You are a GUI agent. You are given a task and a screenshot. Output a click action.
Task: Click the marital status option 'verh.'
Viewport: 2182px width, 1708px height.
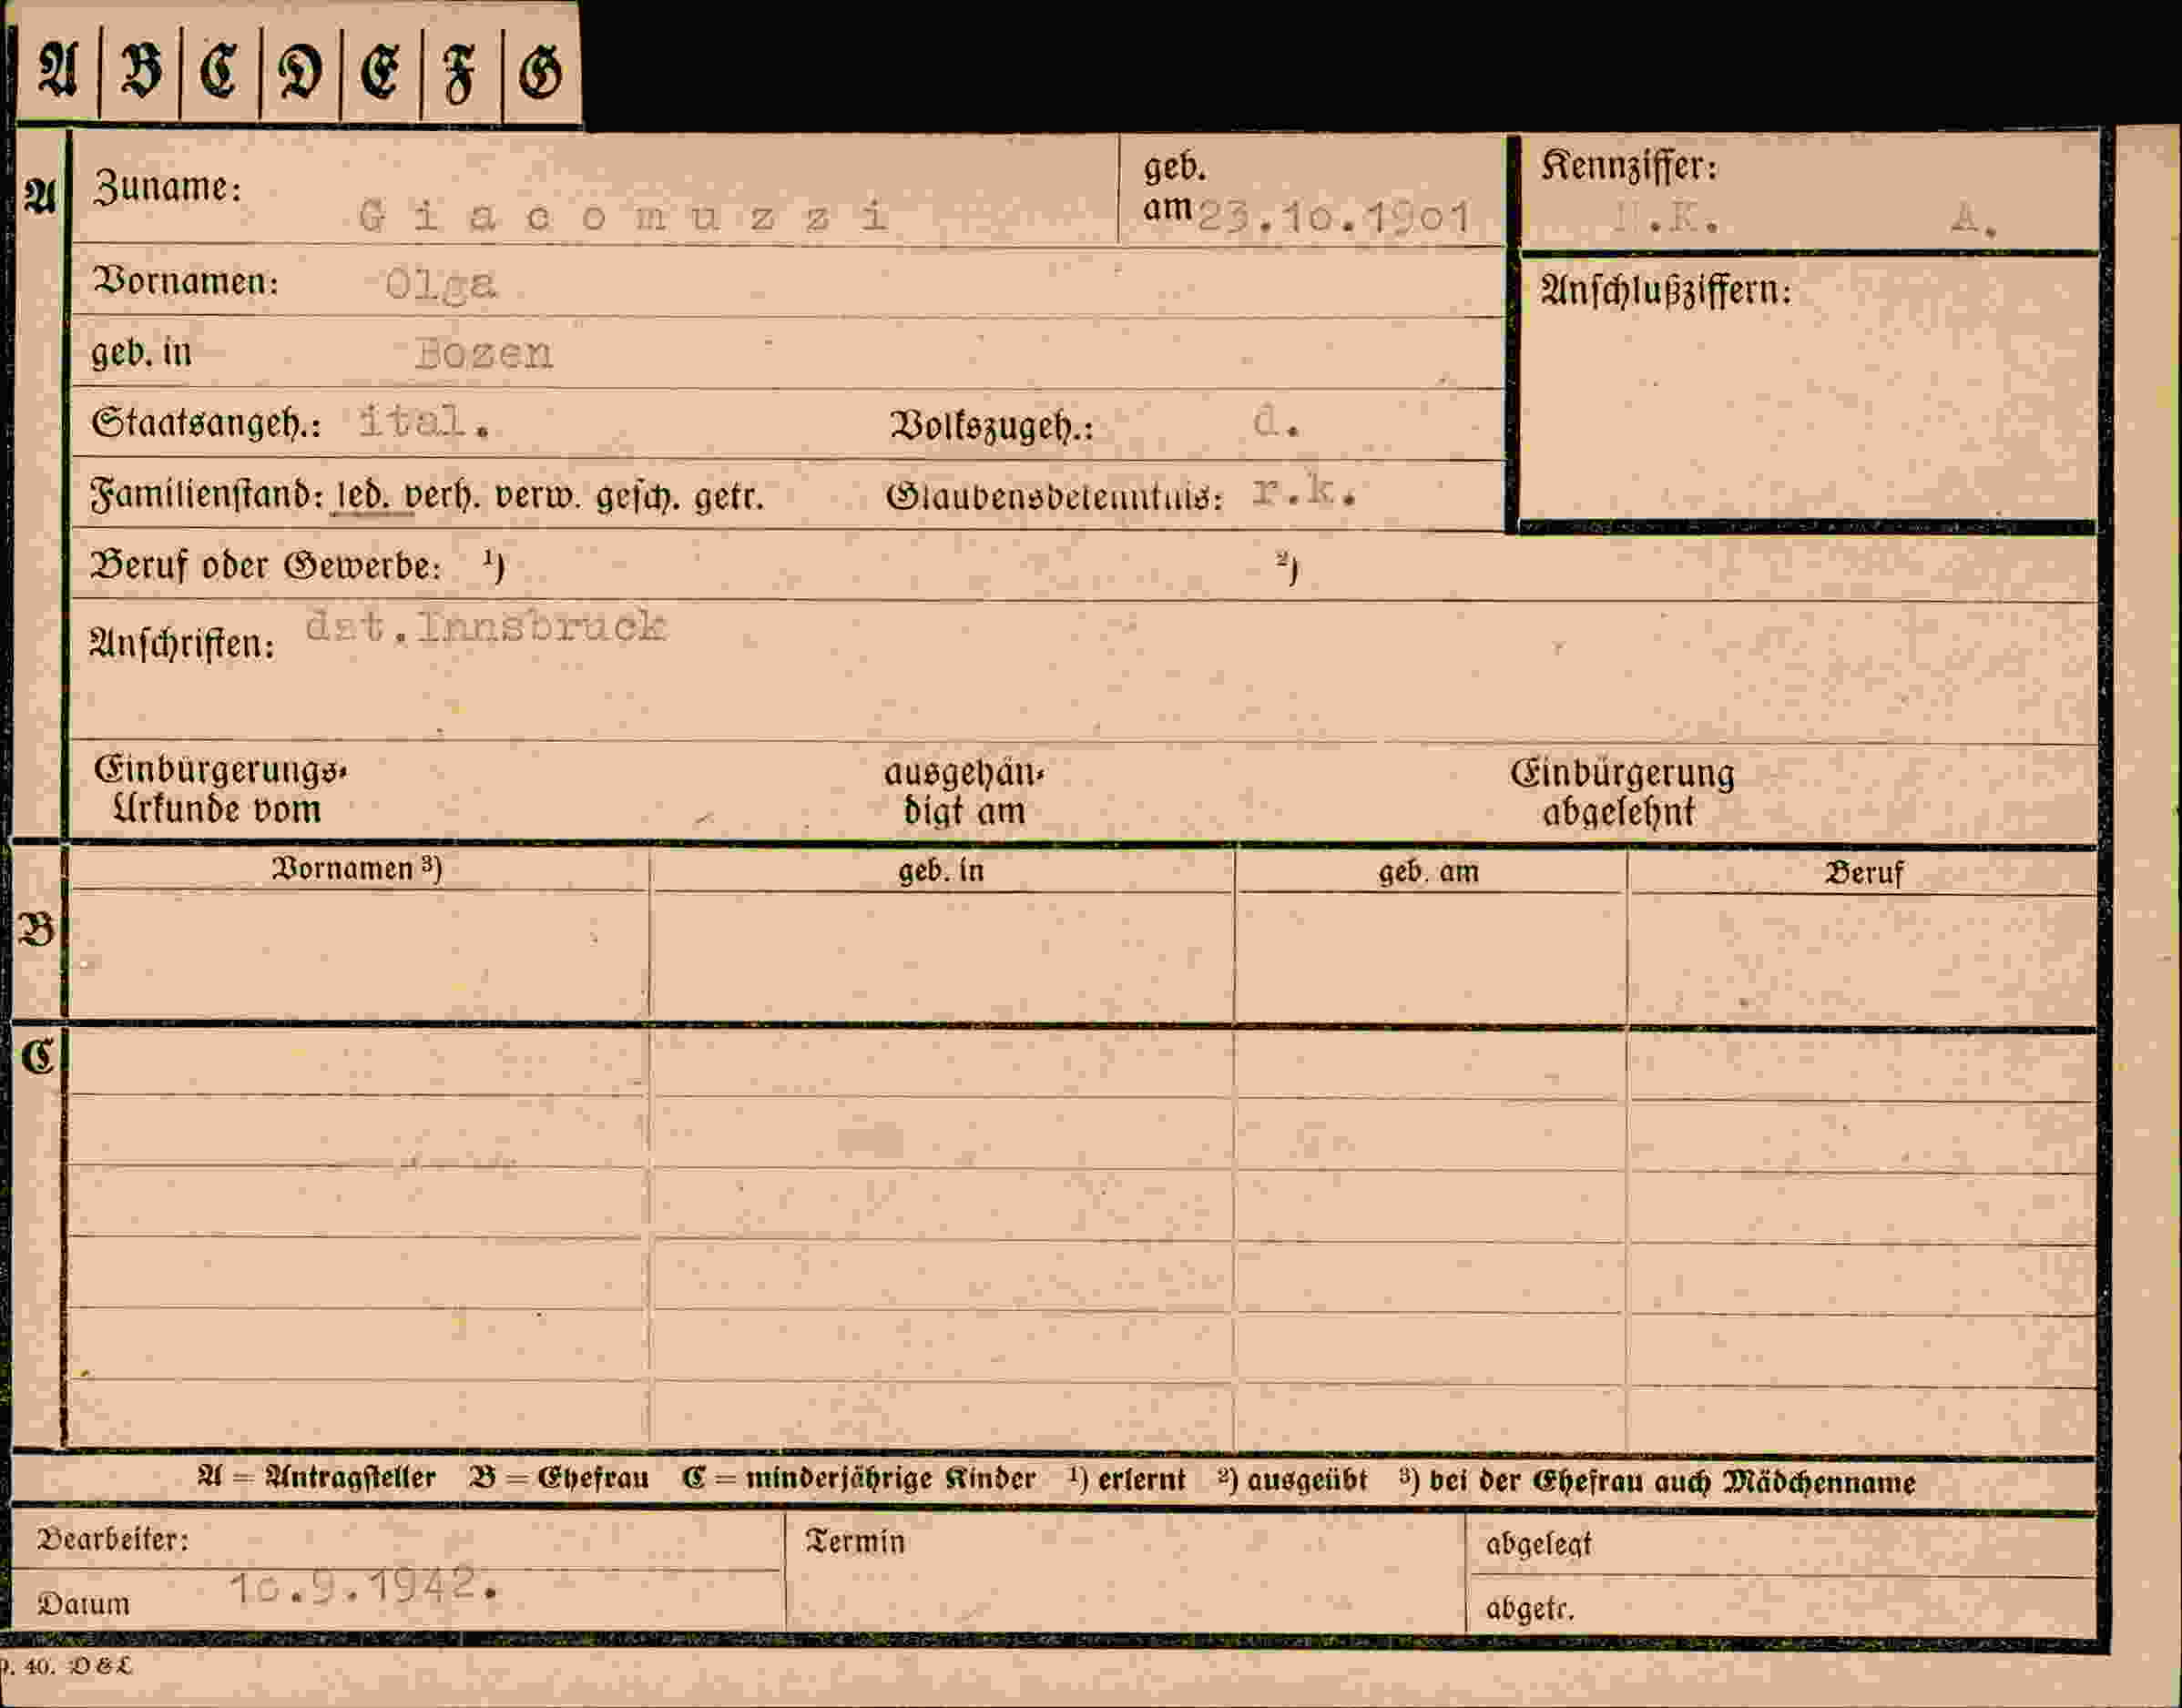[x=442, y=497]
